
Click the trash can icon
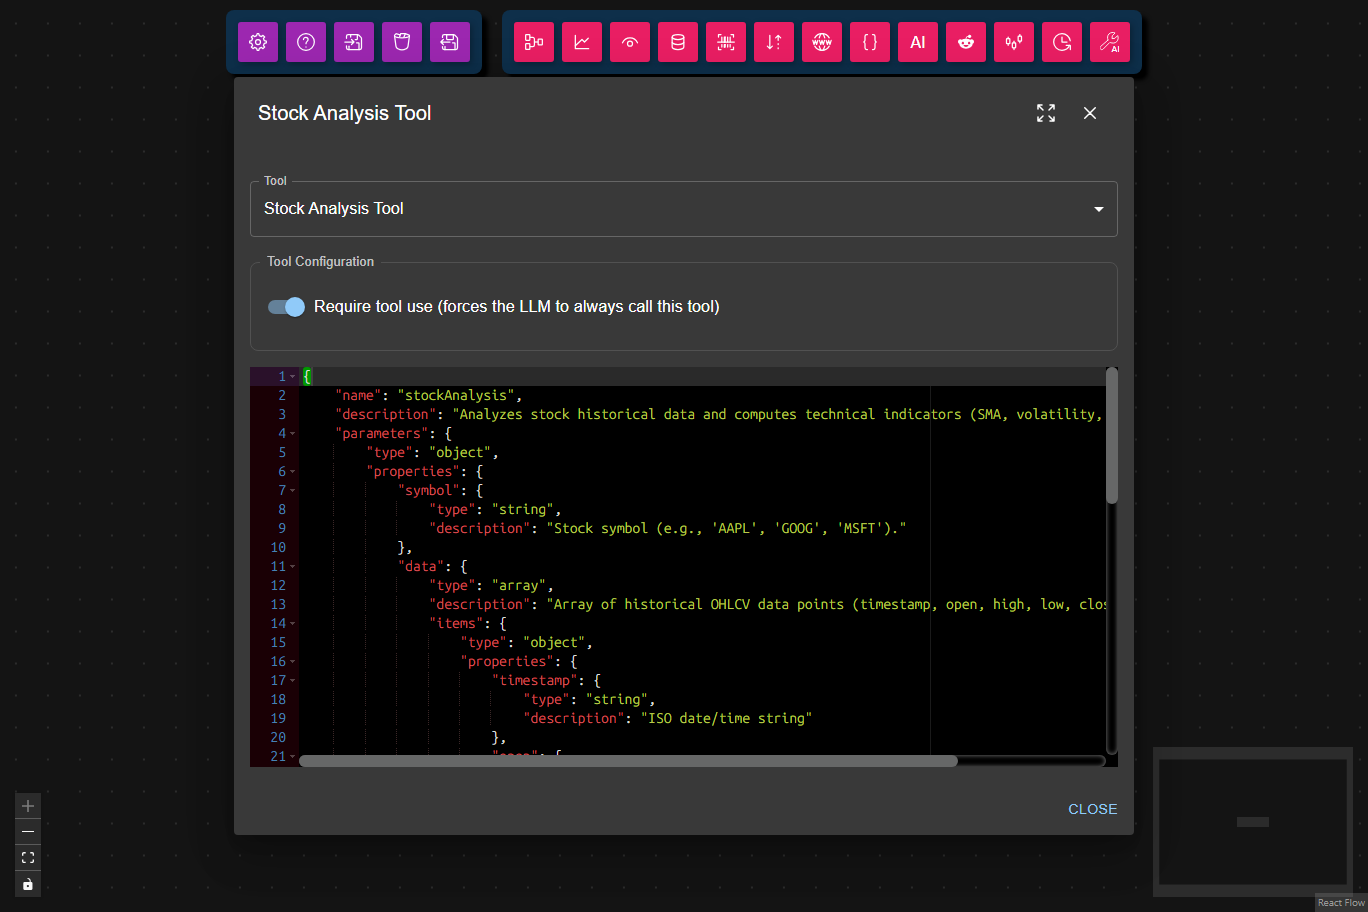[401, 42]
